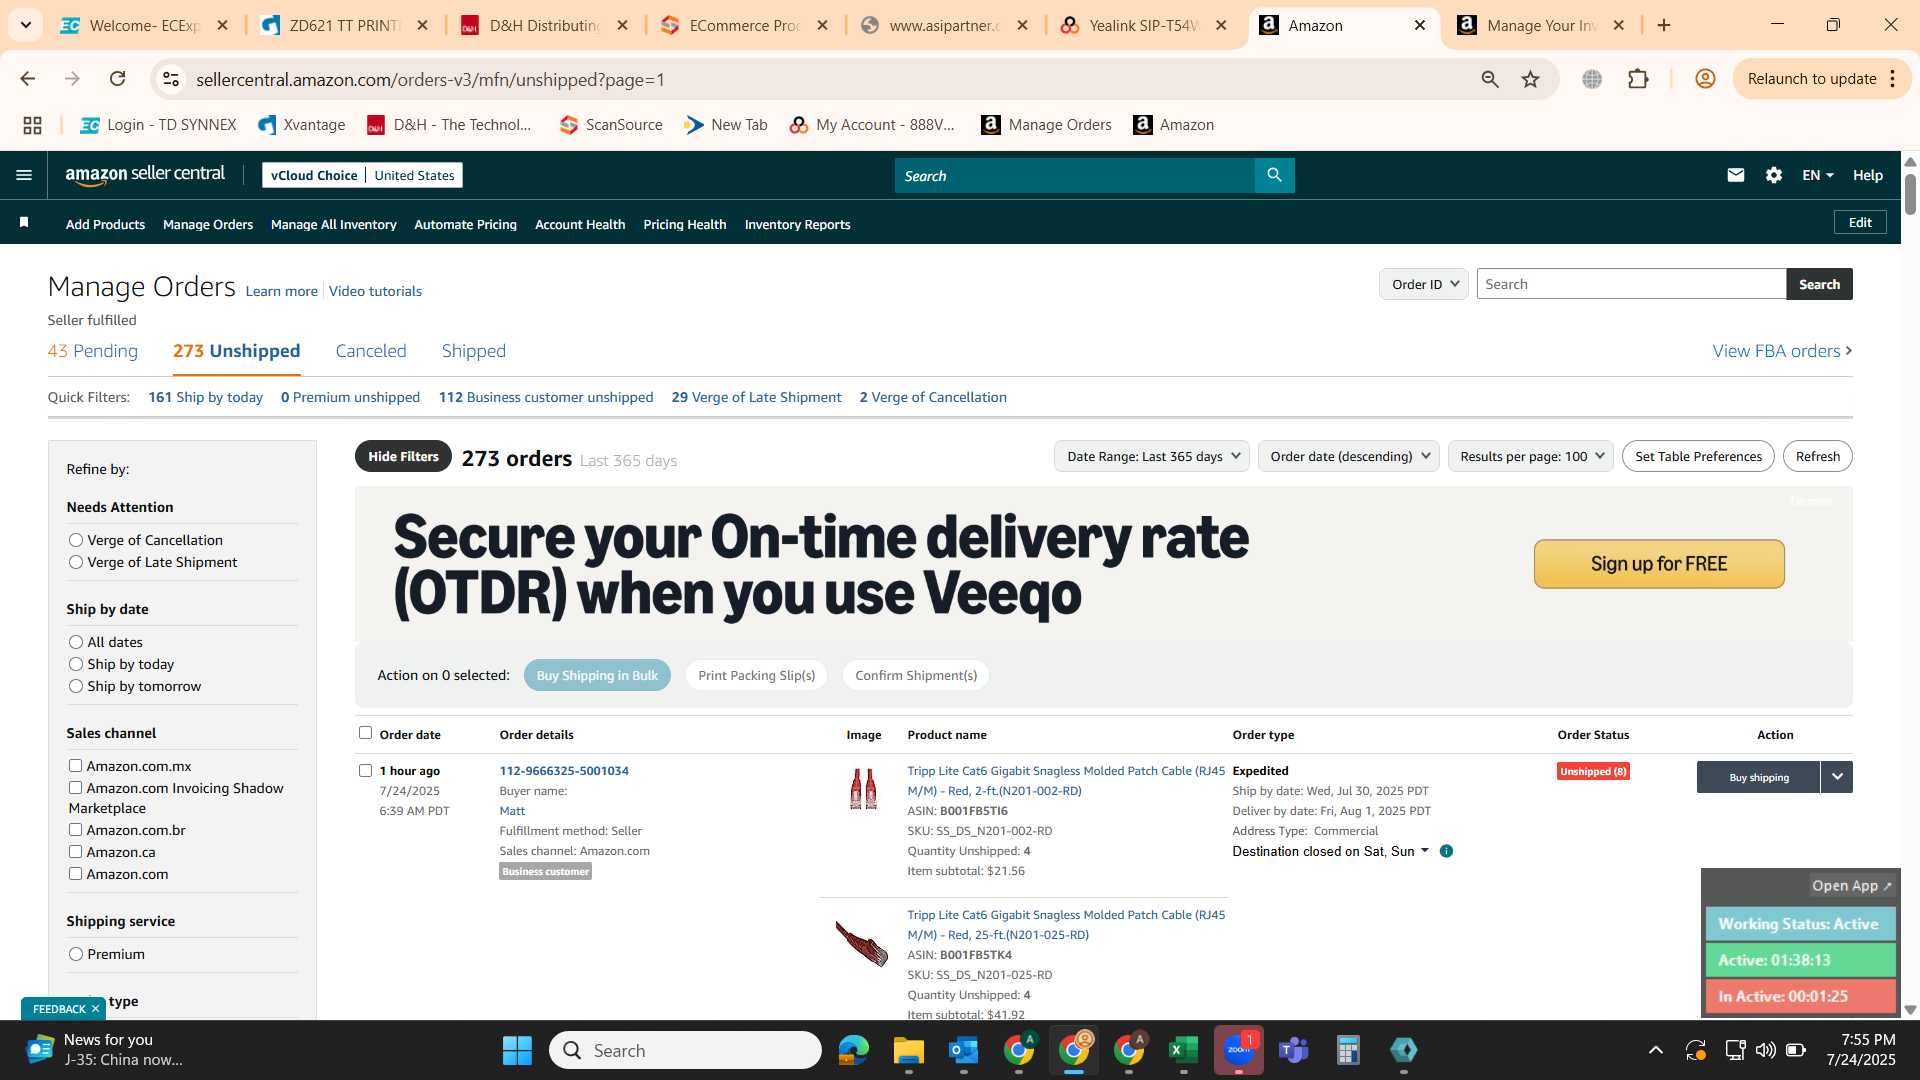Click Sign up for FREE button
Screen dimensions: 1920x1080
tap(1659, 564)
